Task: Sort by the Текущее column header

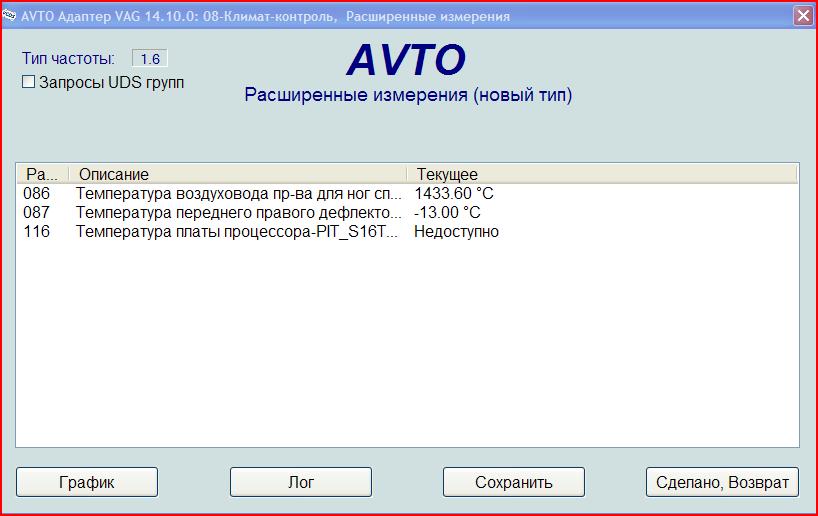Action: 602,174
